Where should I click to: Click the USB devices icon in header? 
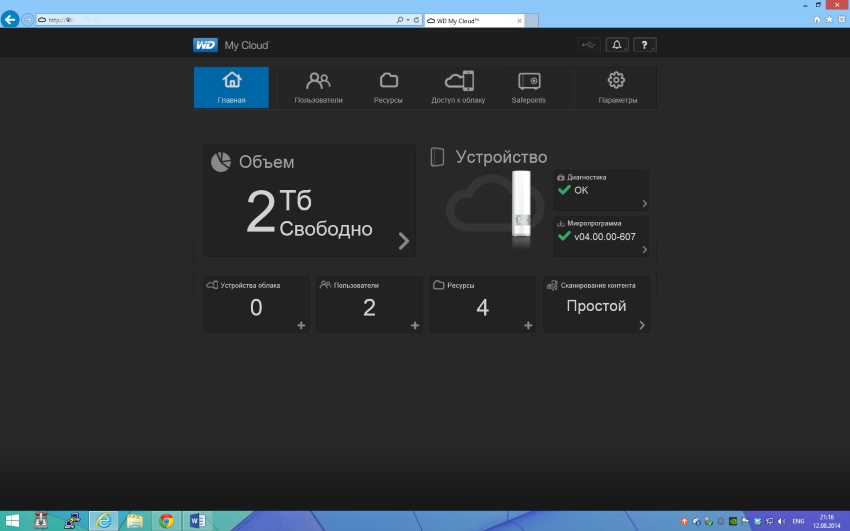click(589, 45)
